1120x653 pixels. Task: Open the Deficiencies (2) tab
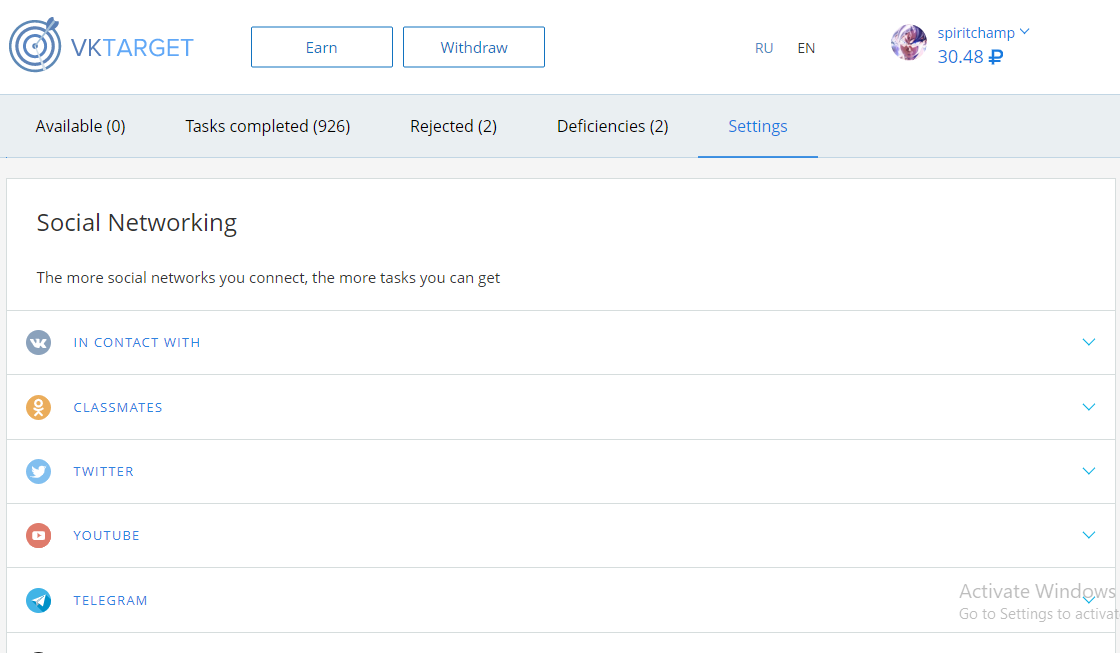tap(613, 126)
